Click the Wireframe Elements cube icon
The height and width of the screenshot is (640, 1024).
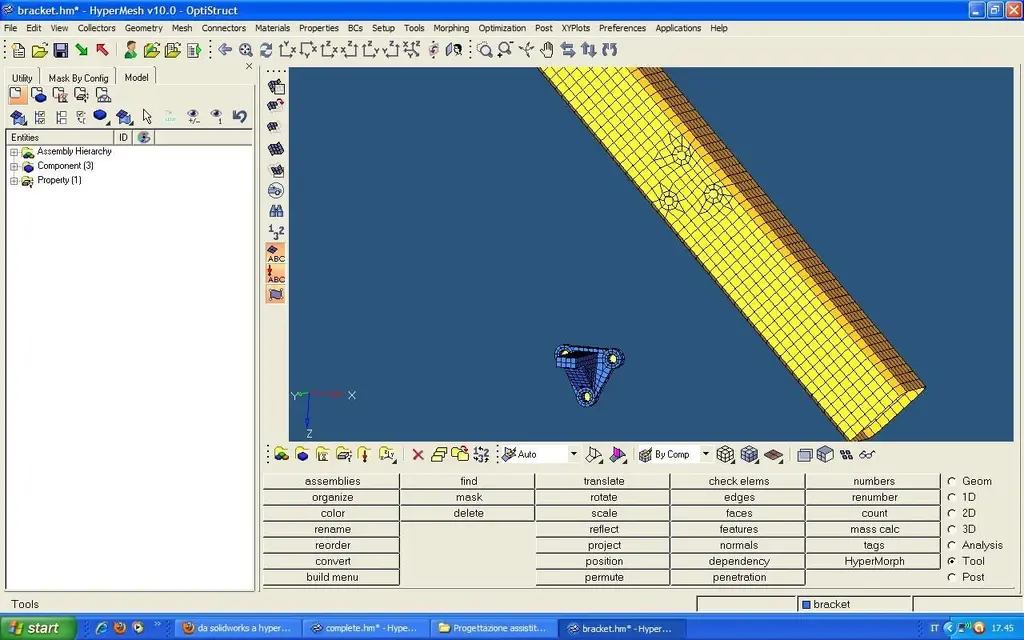pos(725,455)
